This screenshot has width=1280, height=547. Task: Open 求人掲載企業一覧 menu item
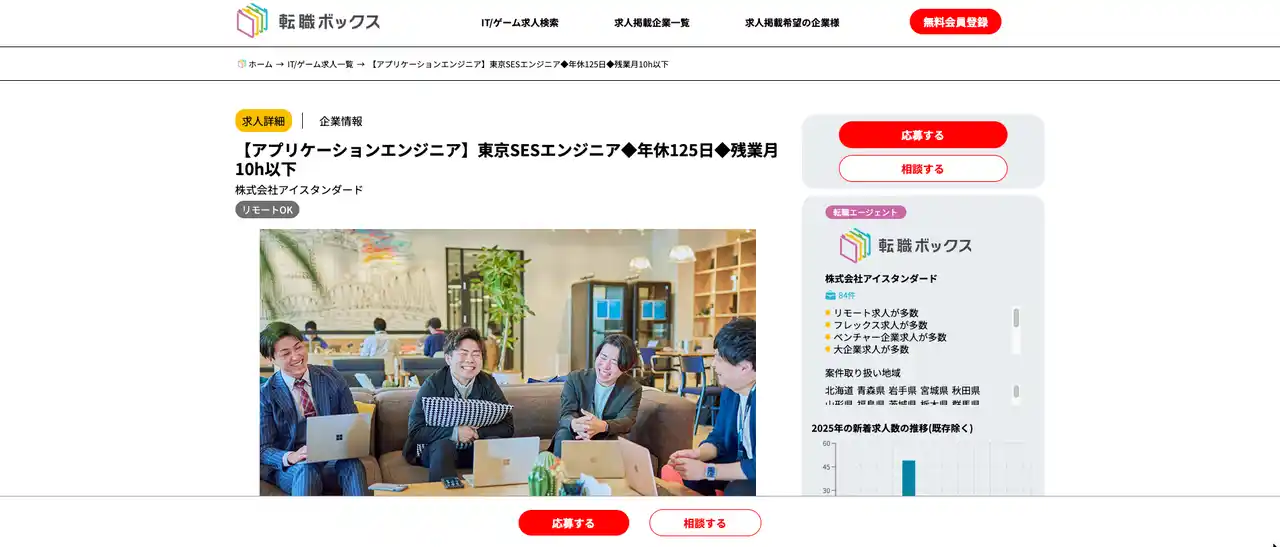[x=652, y=22]
